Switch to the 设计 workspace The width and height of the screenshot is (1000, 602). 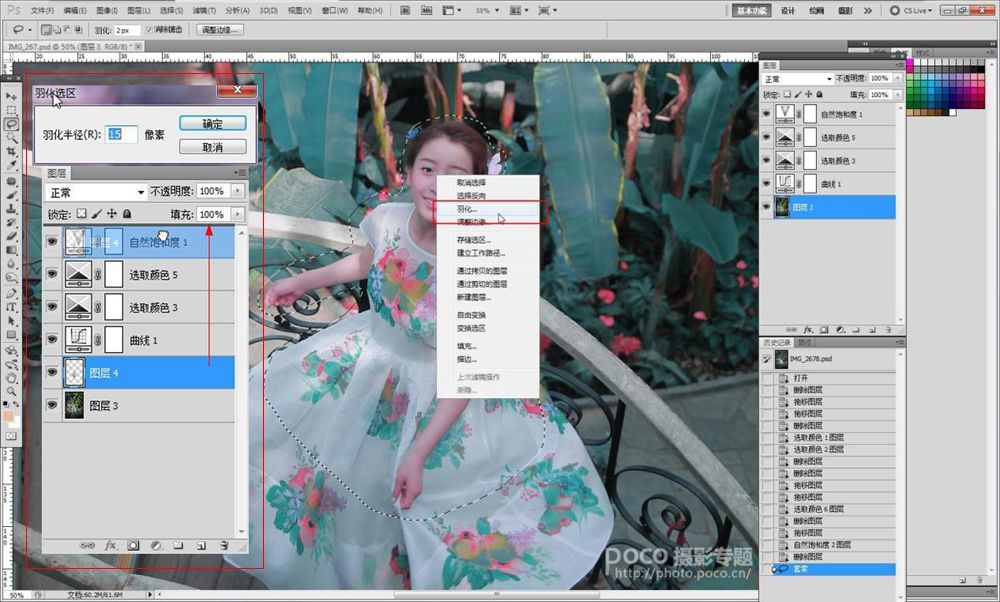tap(788, 10)
